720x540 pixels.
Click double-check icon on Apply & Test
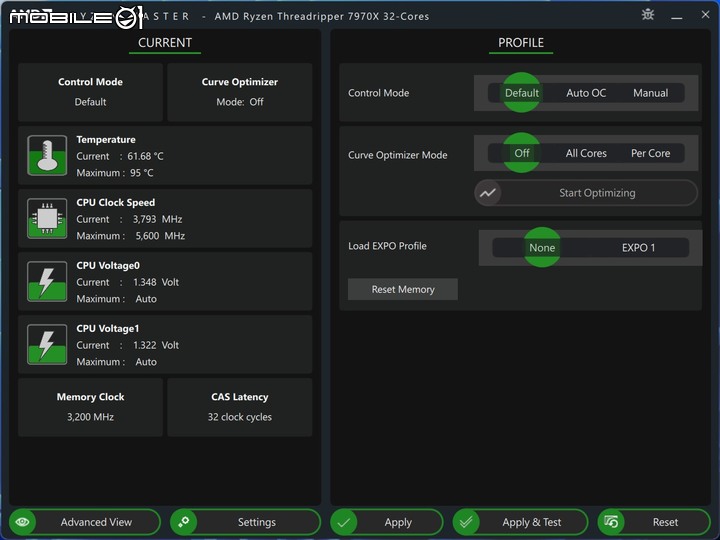tap(466, 522)
